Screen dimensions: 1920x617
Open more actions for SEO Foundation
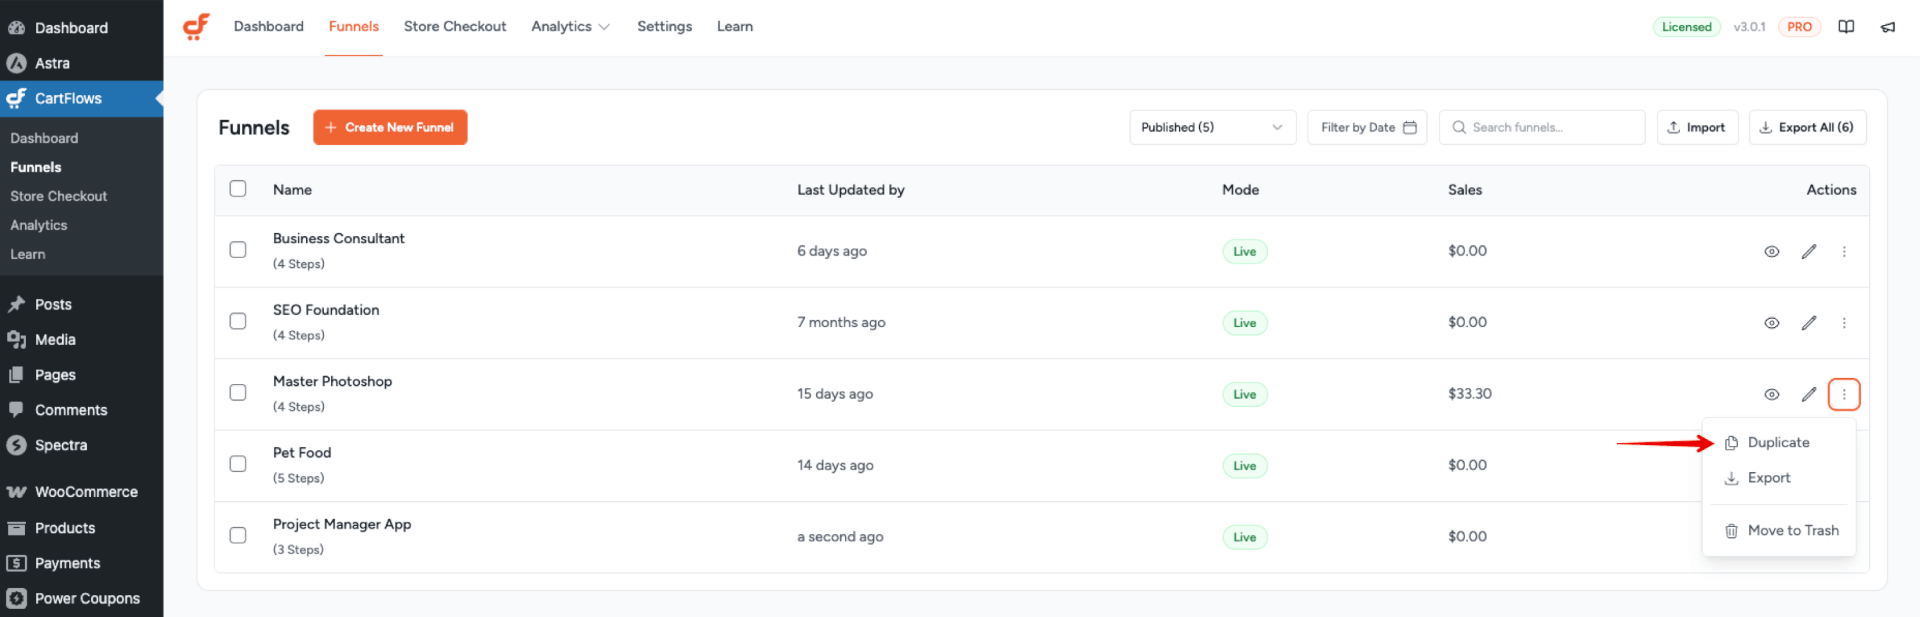coord(1844,323)
